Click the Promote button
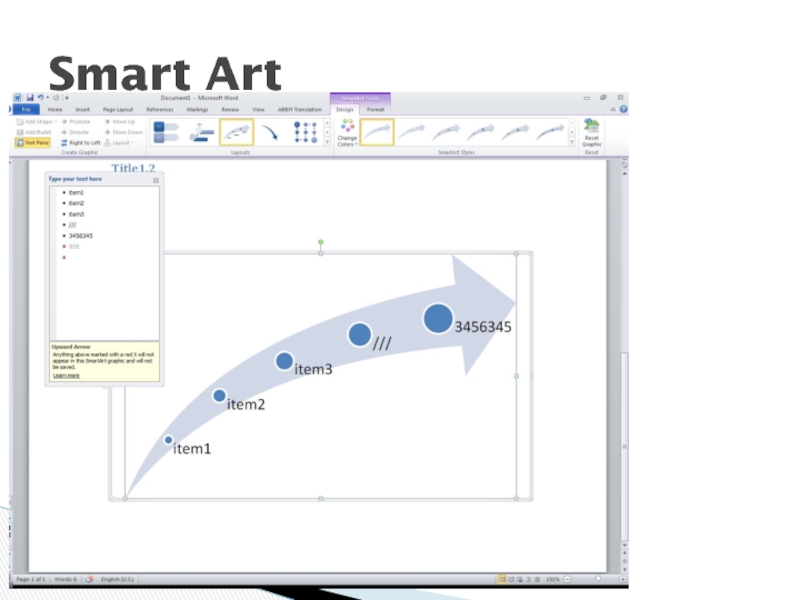 point(76,121)
